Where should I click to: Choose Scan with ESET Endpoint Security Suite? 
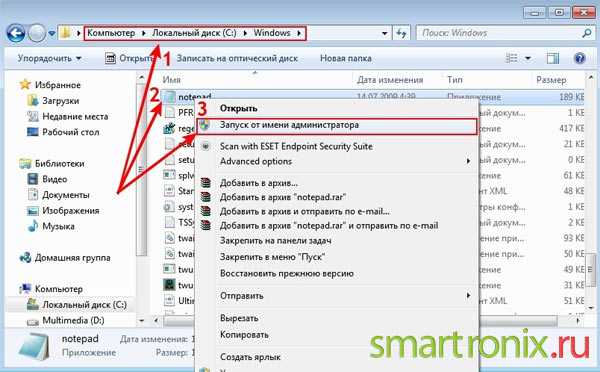pyautogui.click(x=337, y=146)
